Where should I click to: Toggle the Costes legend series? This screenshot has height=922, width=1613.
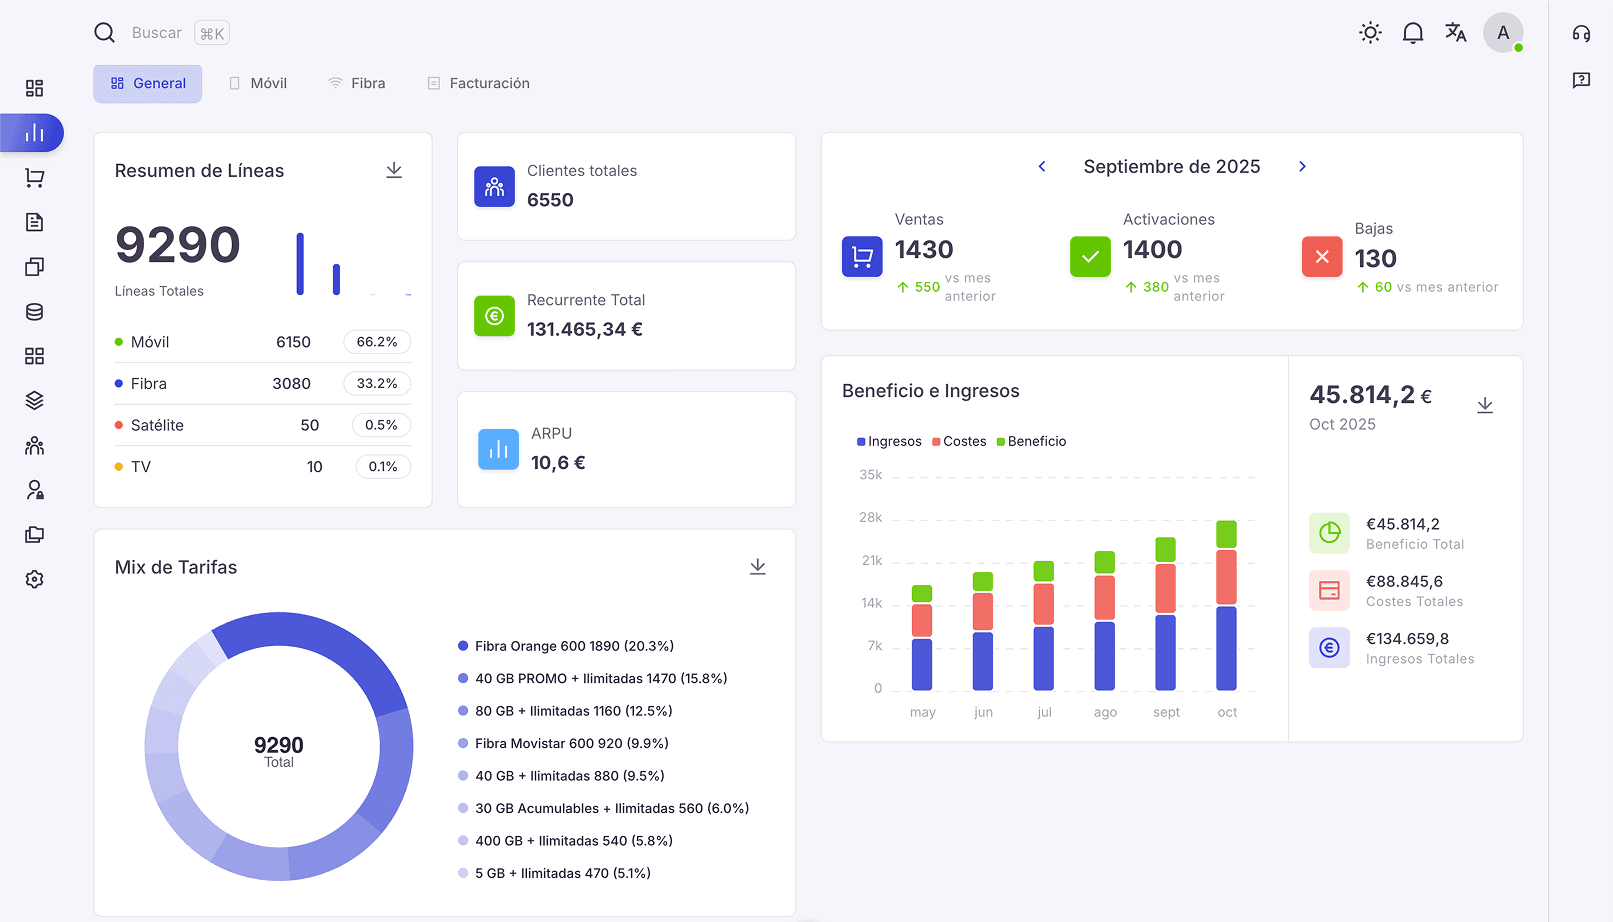959,442
